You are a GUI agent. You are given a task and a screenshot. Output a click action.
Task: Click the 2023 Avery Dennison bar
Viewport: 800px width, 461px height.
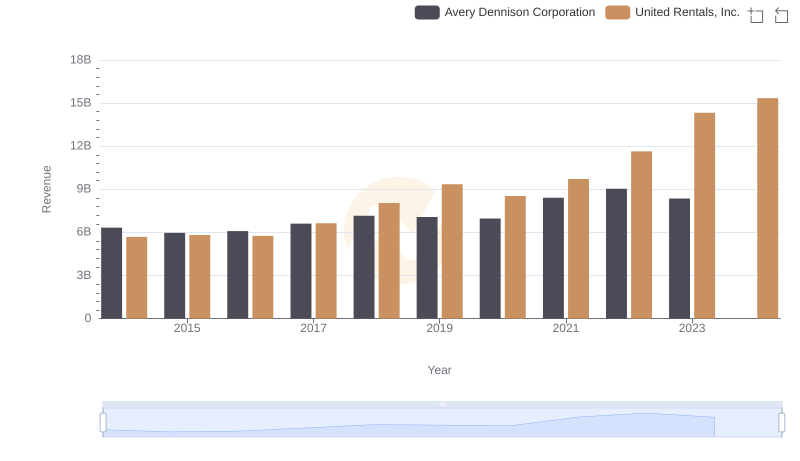point(679,259)
